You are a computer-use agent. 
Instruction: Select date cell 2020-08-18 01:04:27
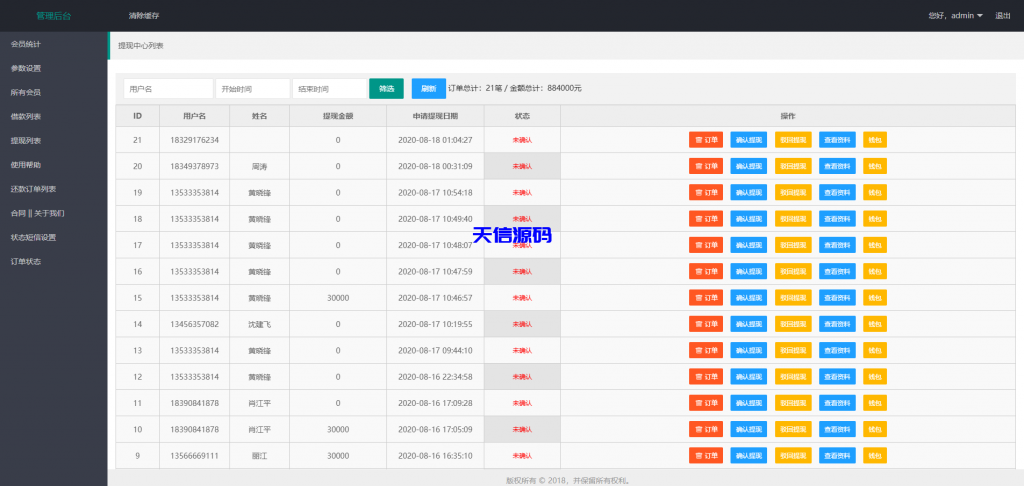435,140
